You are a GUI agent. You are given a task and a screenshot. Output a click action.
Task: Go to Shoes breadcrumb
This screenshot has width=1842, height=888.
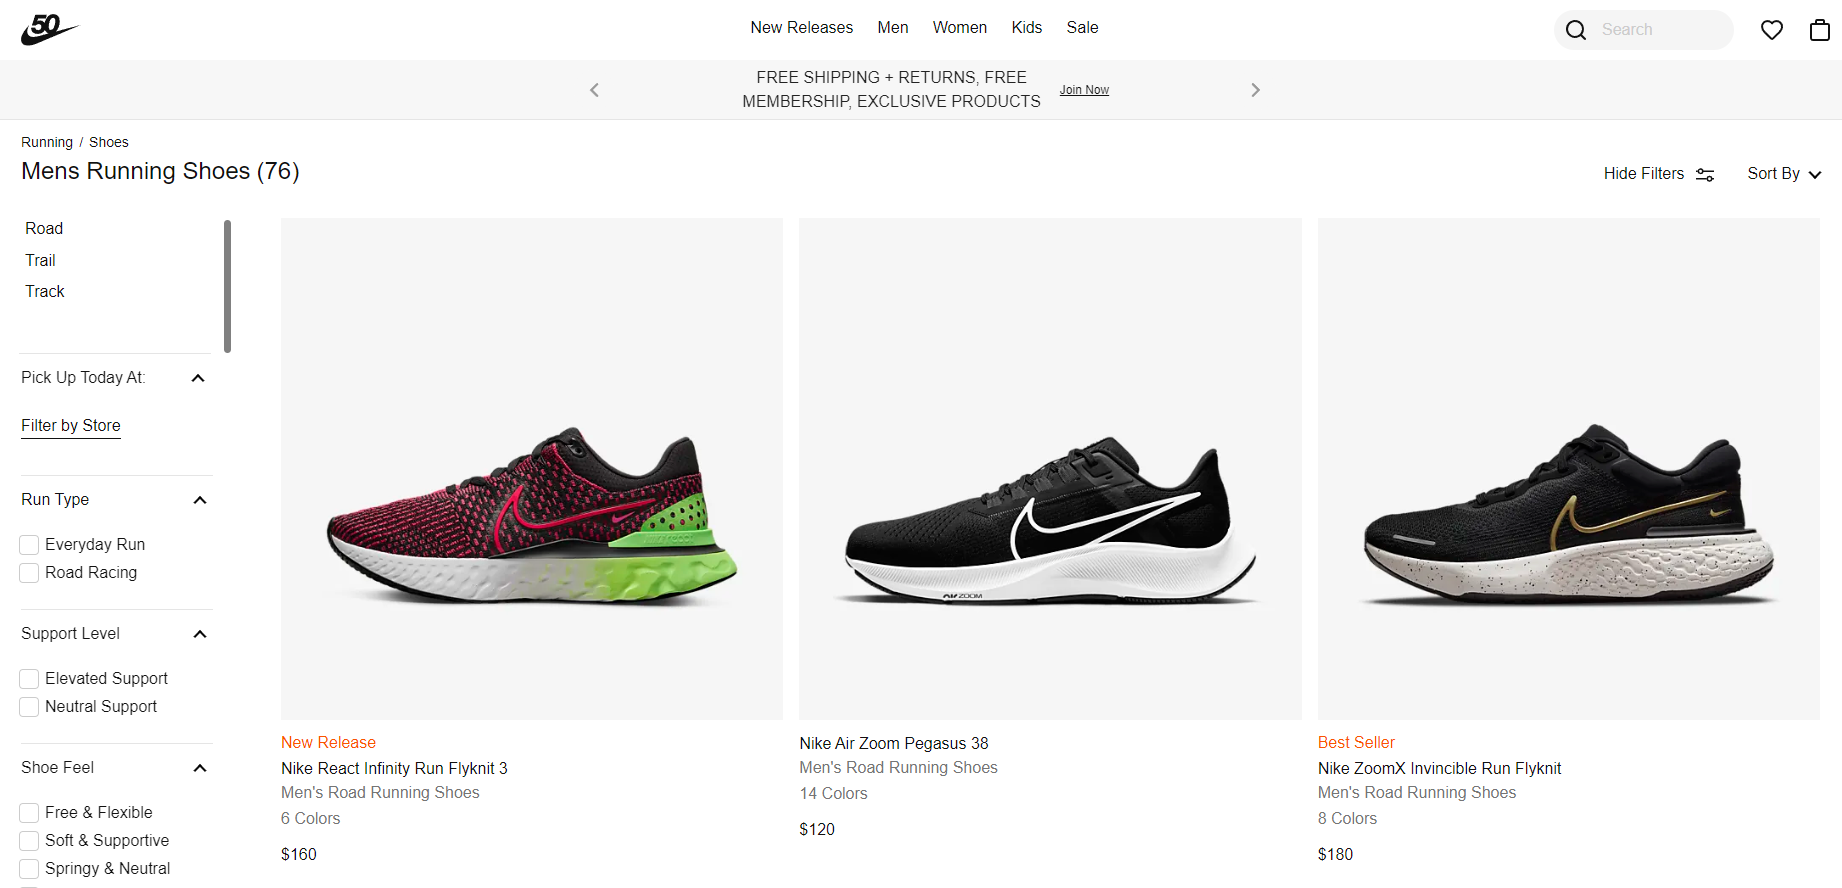[109, 142]
